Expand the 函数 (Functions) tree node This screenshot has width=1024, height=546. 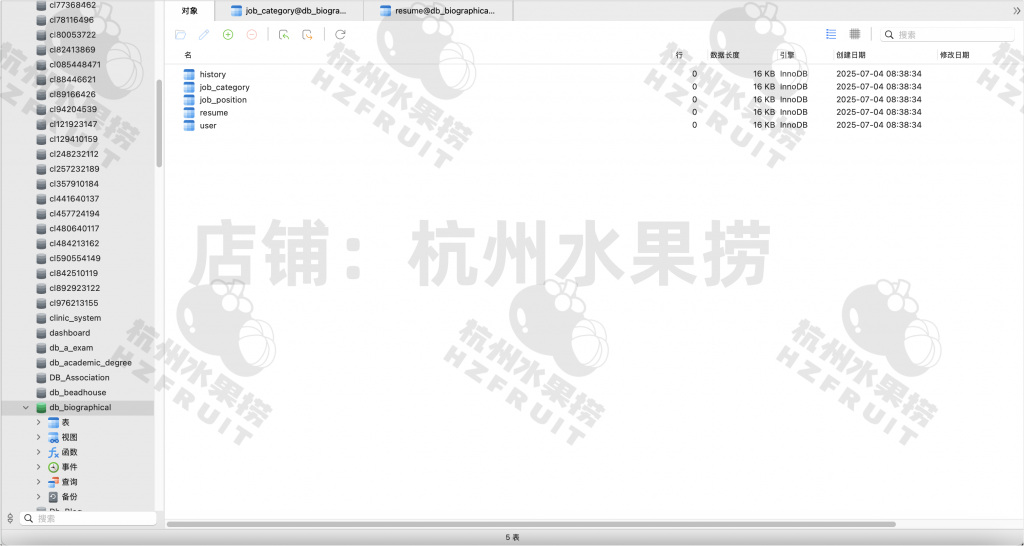pyautogui.click(x=39, y=452)
